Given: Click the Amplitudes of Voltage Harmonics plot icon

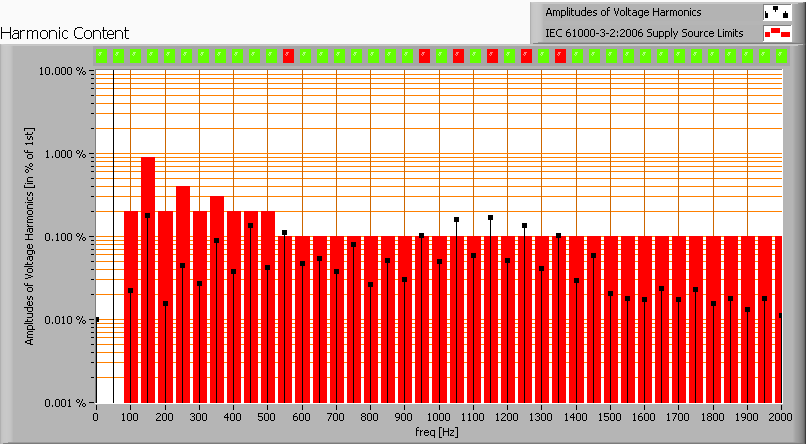Looking at the screenshot, I should [x=776, y=13].
